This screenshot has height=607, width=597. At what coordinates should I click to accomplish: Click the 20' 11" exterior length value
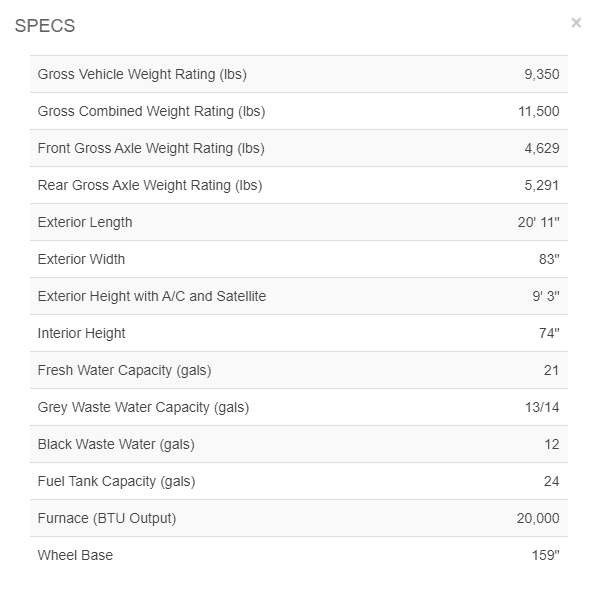539,222
